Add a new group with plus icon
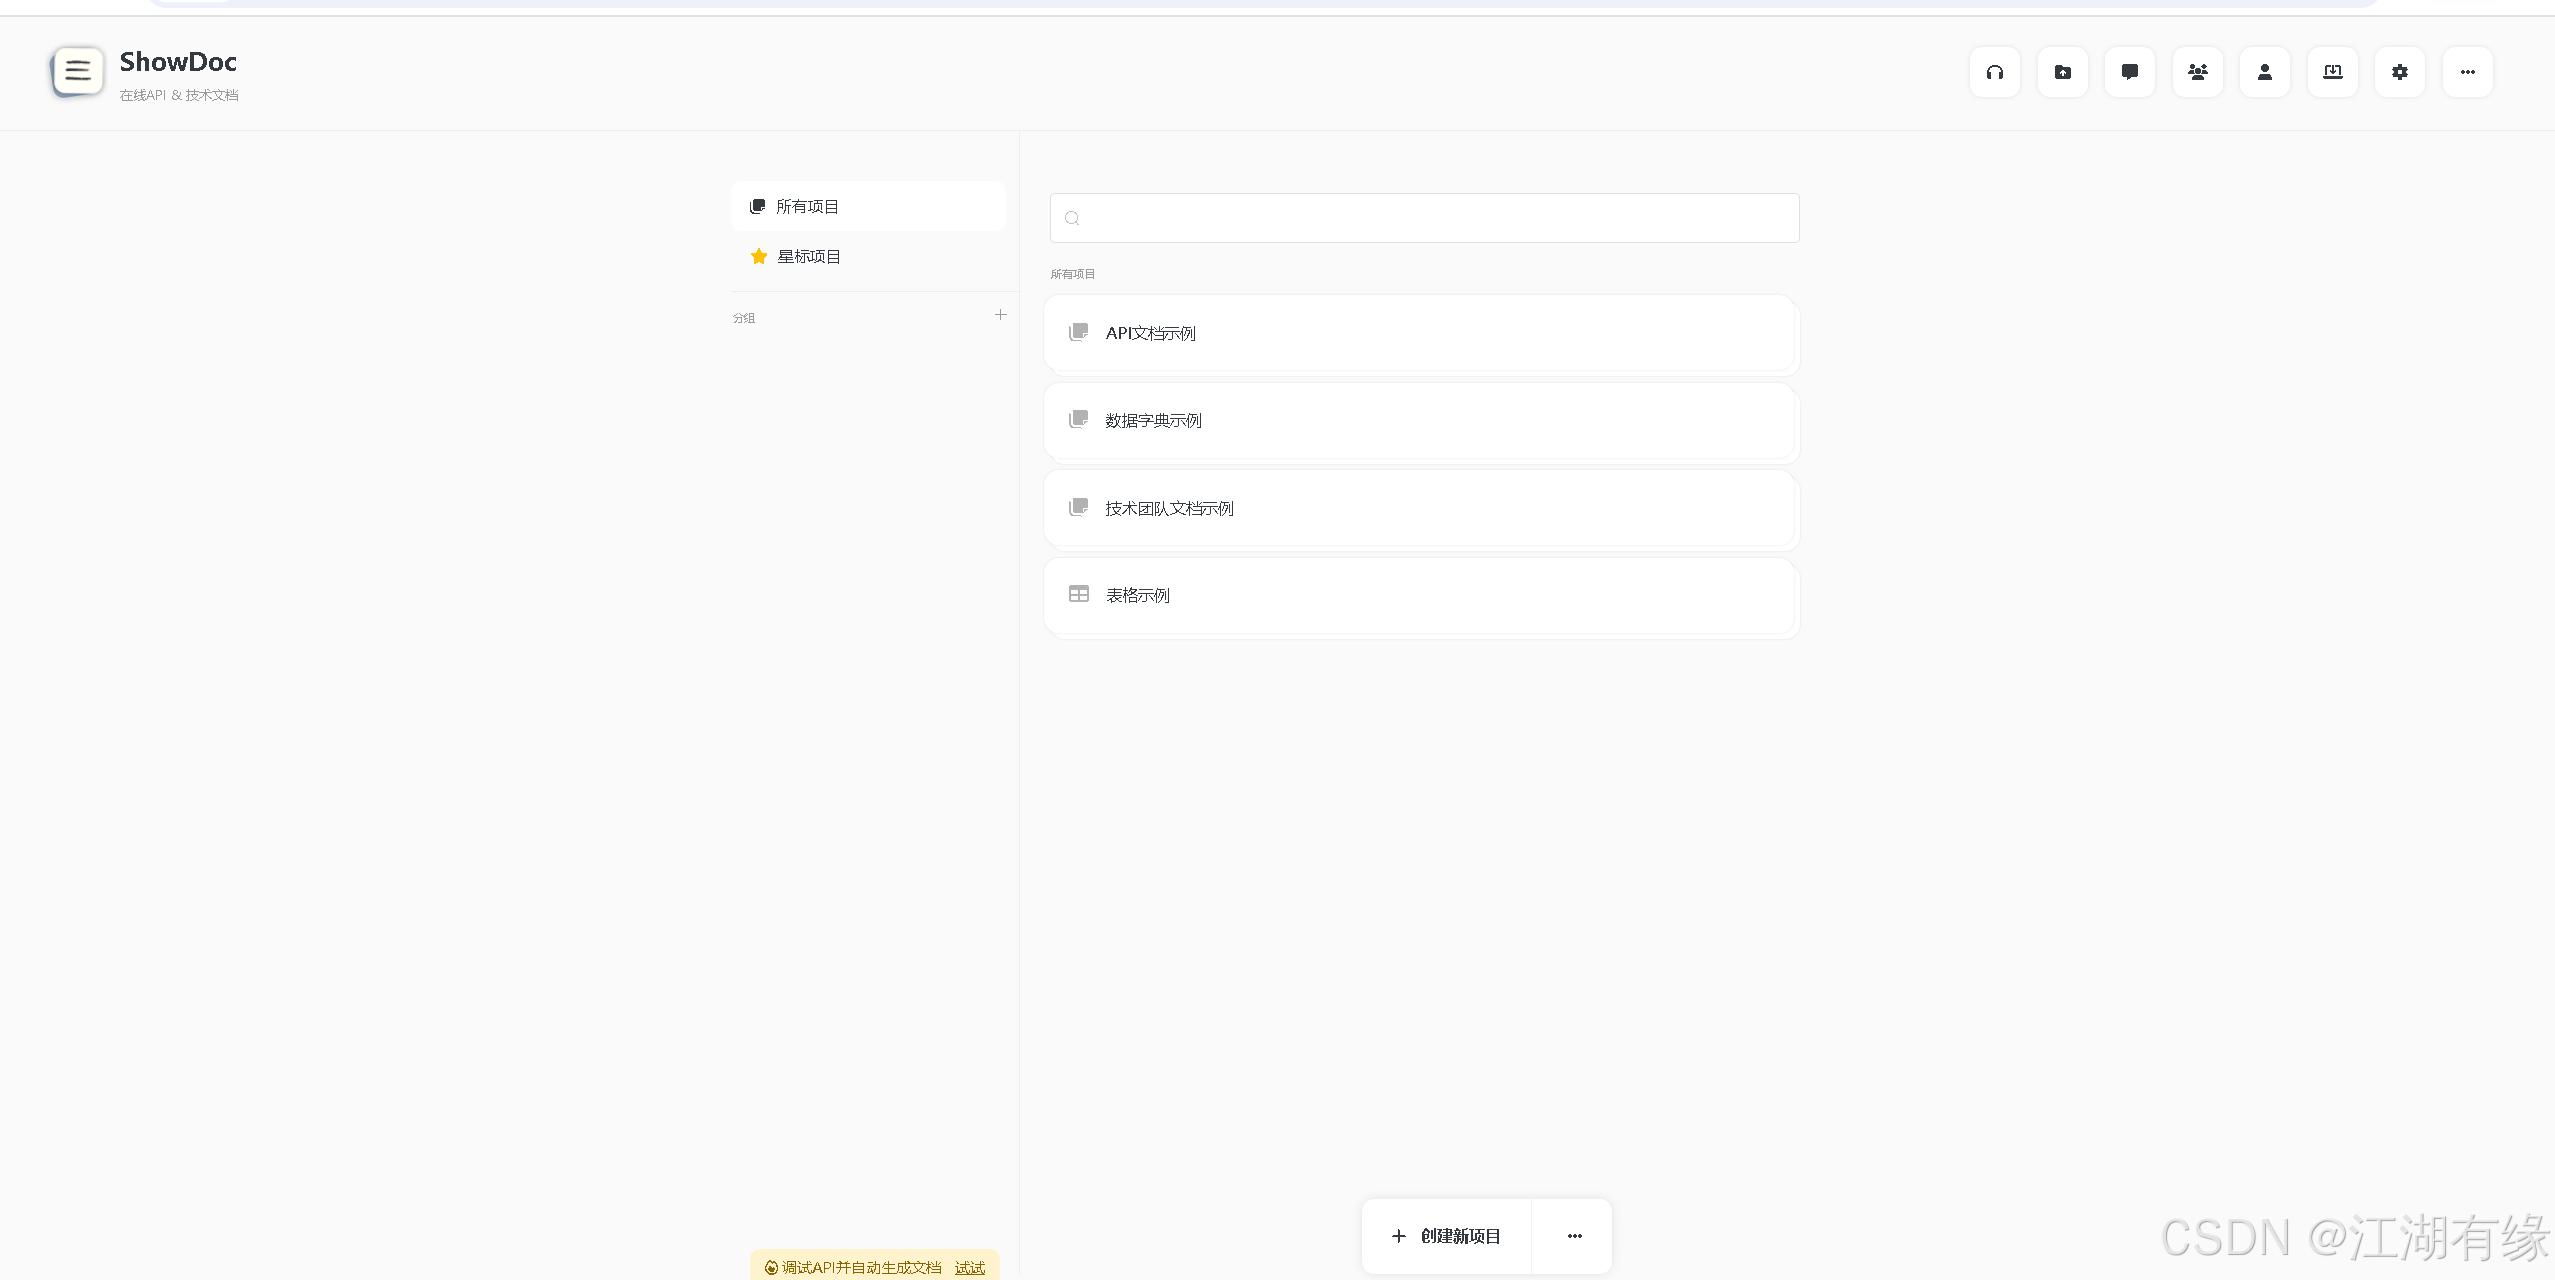 coord(1000,315)
